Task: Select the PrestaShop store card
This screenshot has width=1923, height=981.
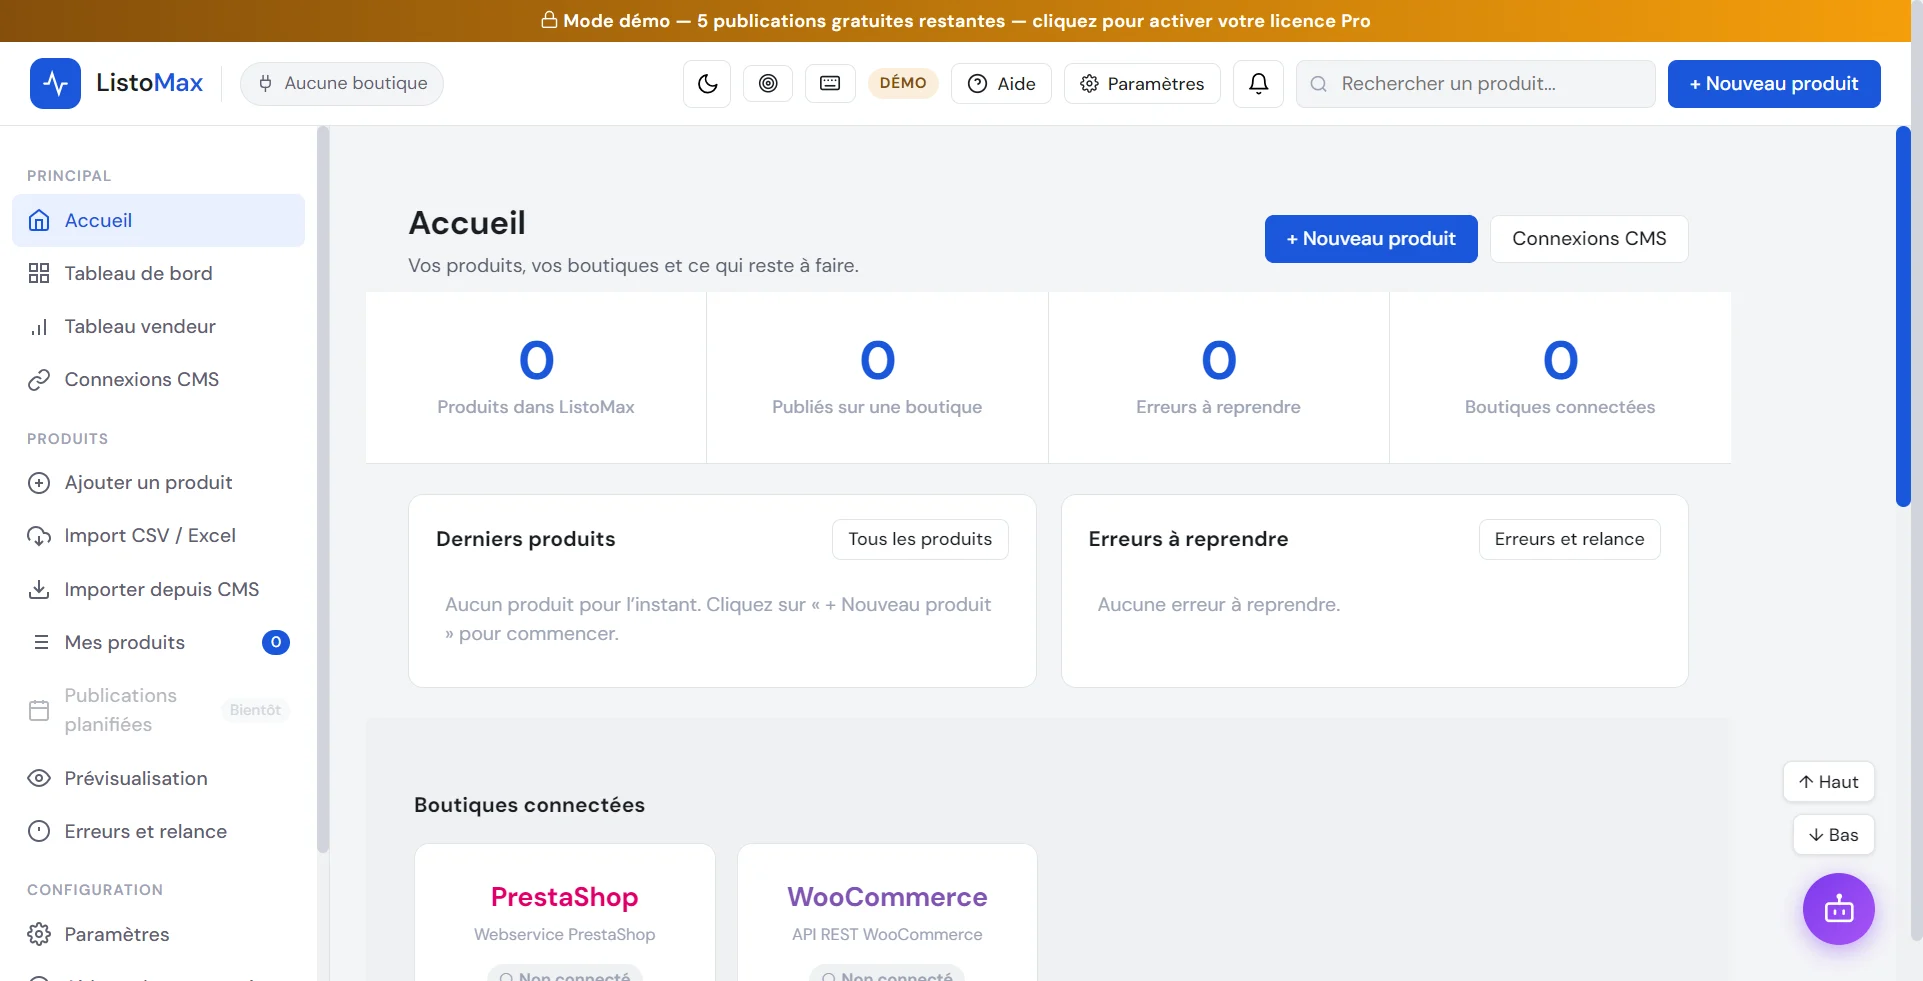Action: click(565, 913)
